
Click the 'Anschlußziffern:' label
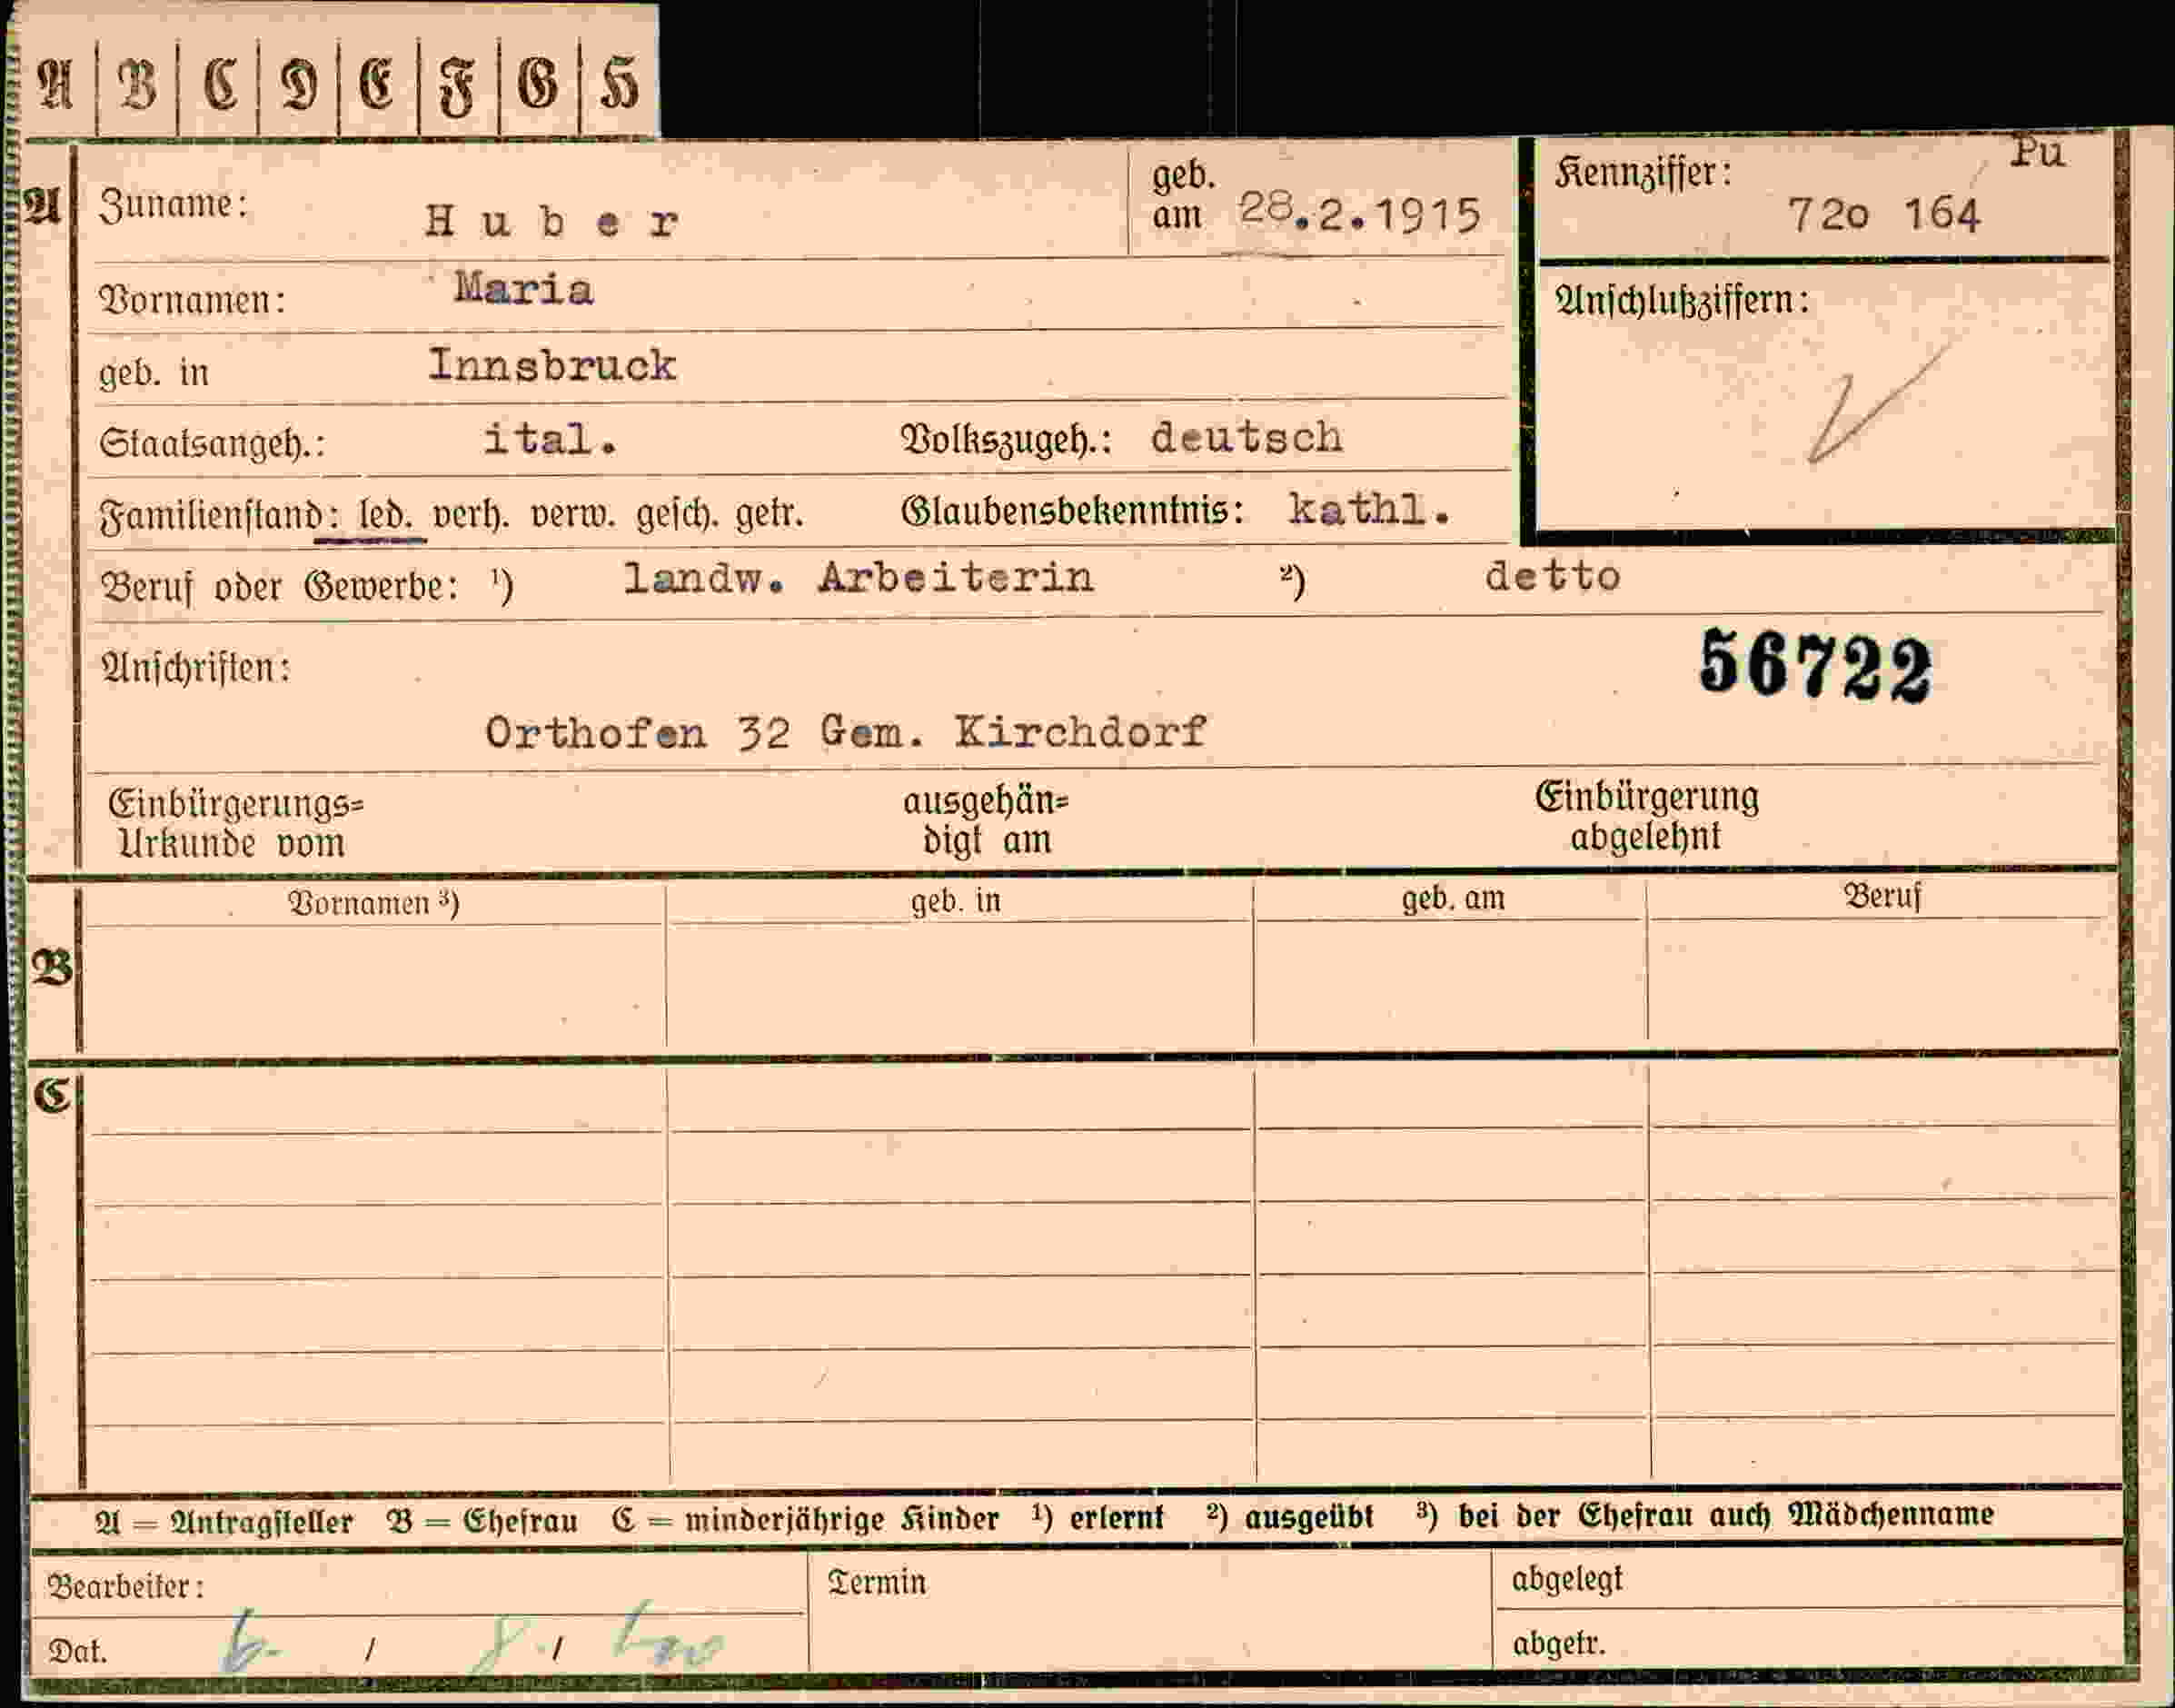[x=1682, y=301]
